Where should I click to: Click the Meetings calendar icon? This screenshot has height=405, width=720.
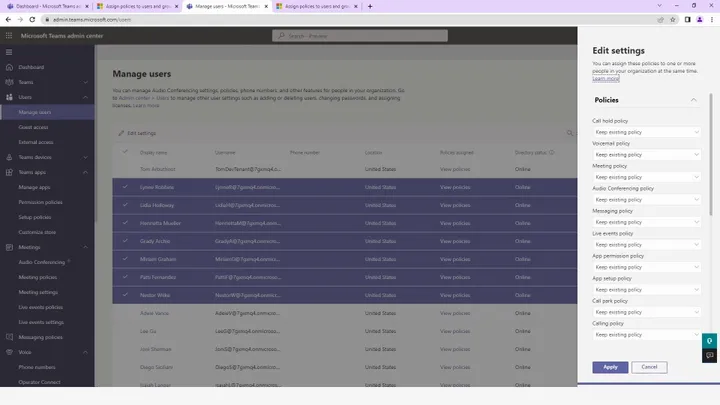click(x=9, y=247)
